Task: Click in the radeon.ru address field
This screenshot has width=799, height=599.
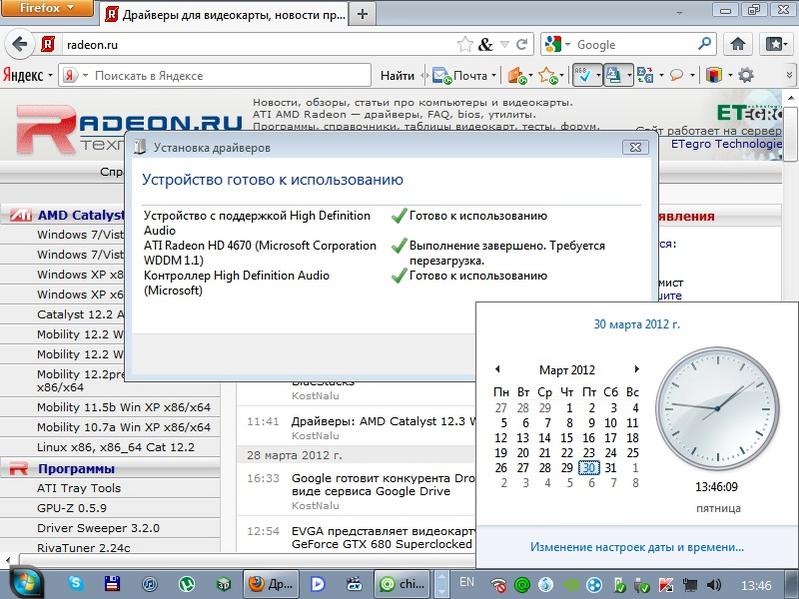Action: [260, 44]
